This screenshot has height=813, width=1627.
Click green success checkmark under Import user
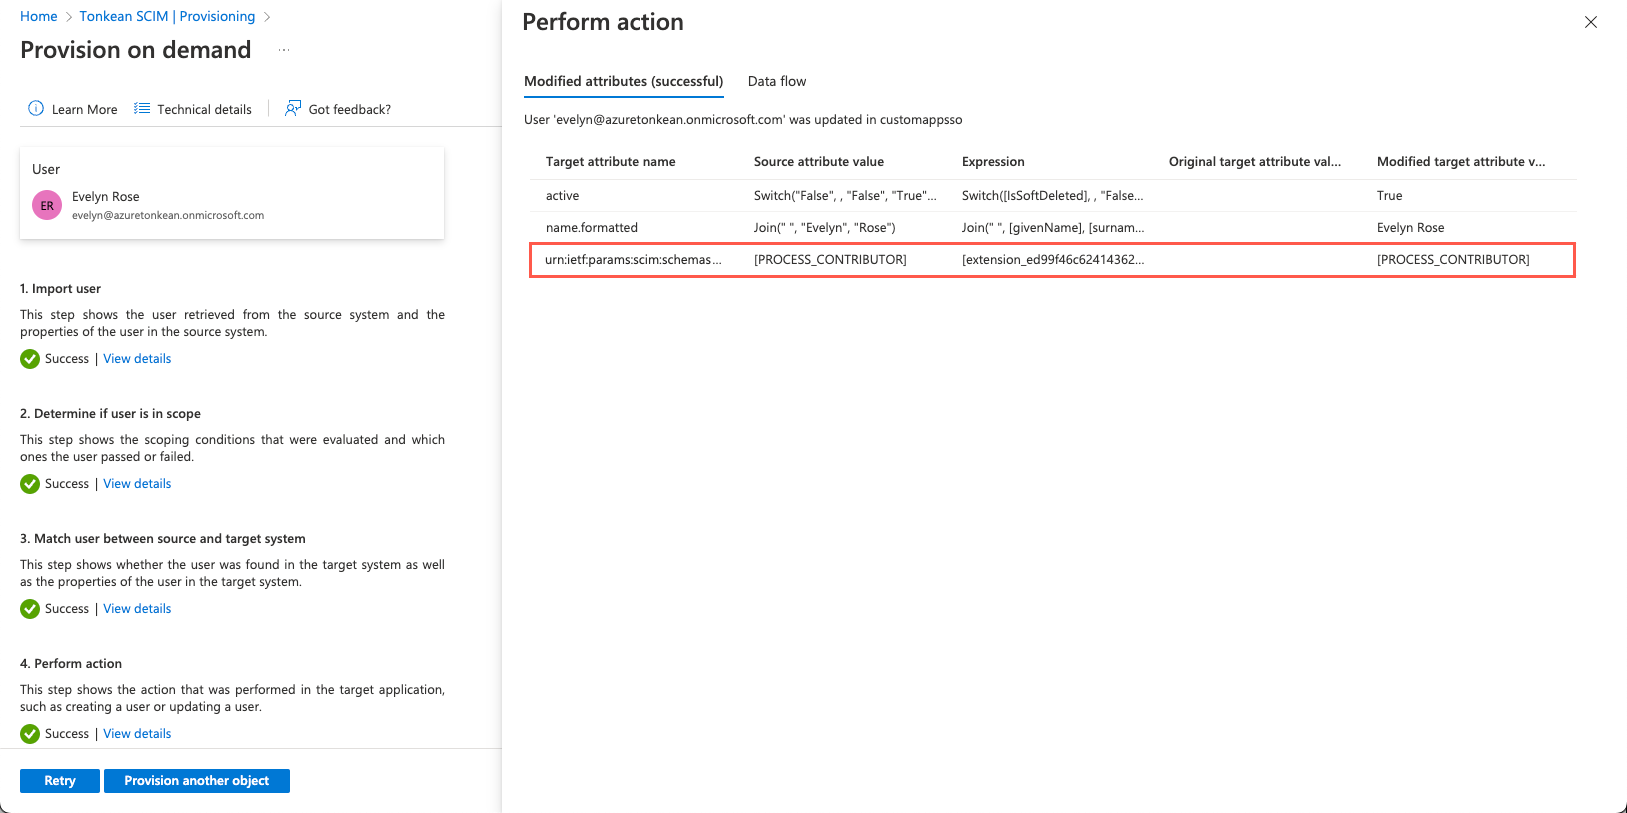pos(30,359)
